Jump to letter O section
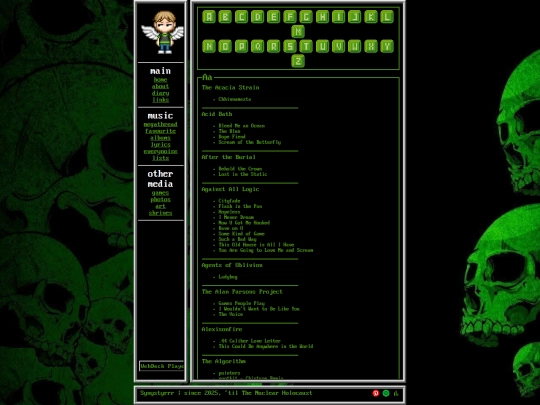Image resolution: width=540 pixels, height=405 pixels. pos(225,46)
